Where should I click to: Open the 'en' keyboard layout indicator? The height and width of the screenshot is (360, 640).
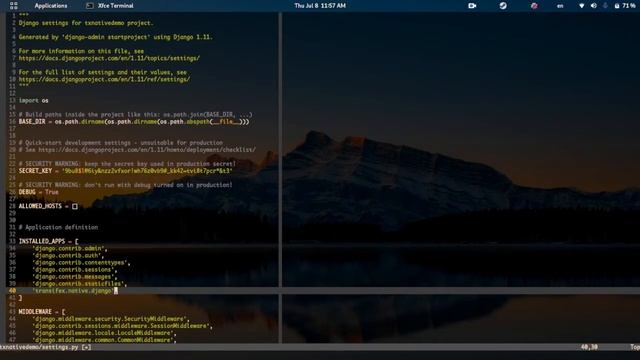click(x=560, y=6)
